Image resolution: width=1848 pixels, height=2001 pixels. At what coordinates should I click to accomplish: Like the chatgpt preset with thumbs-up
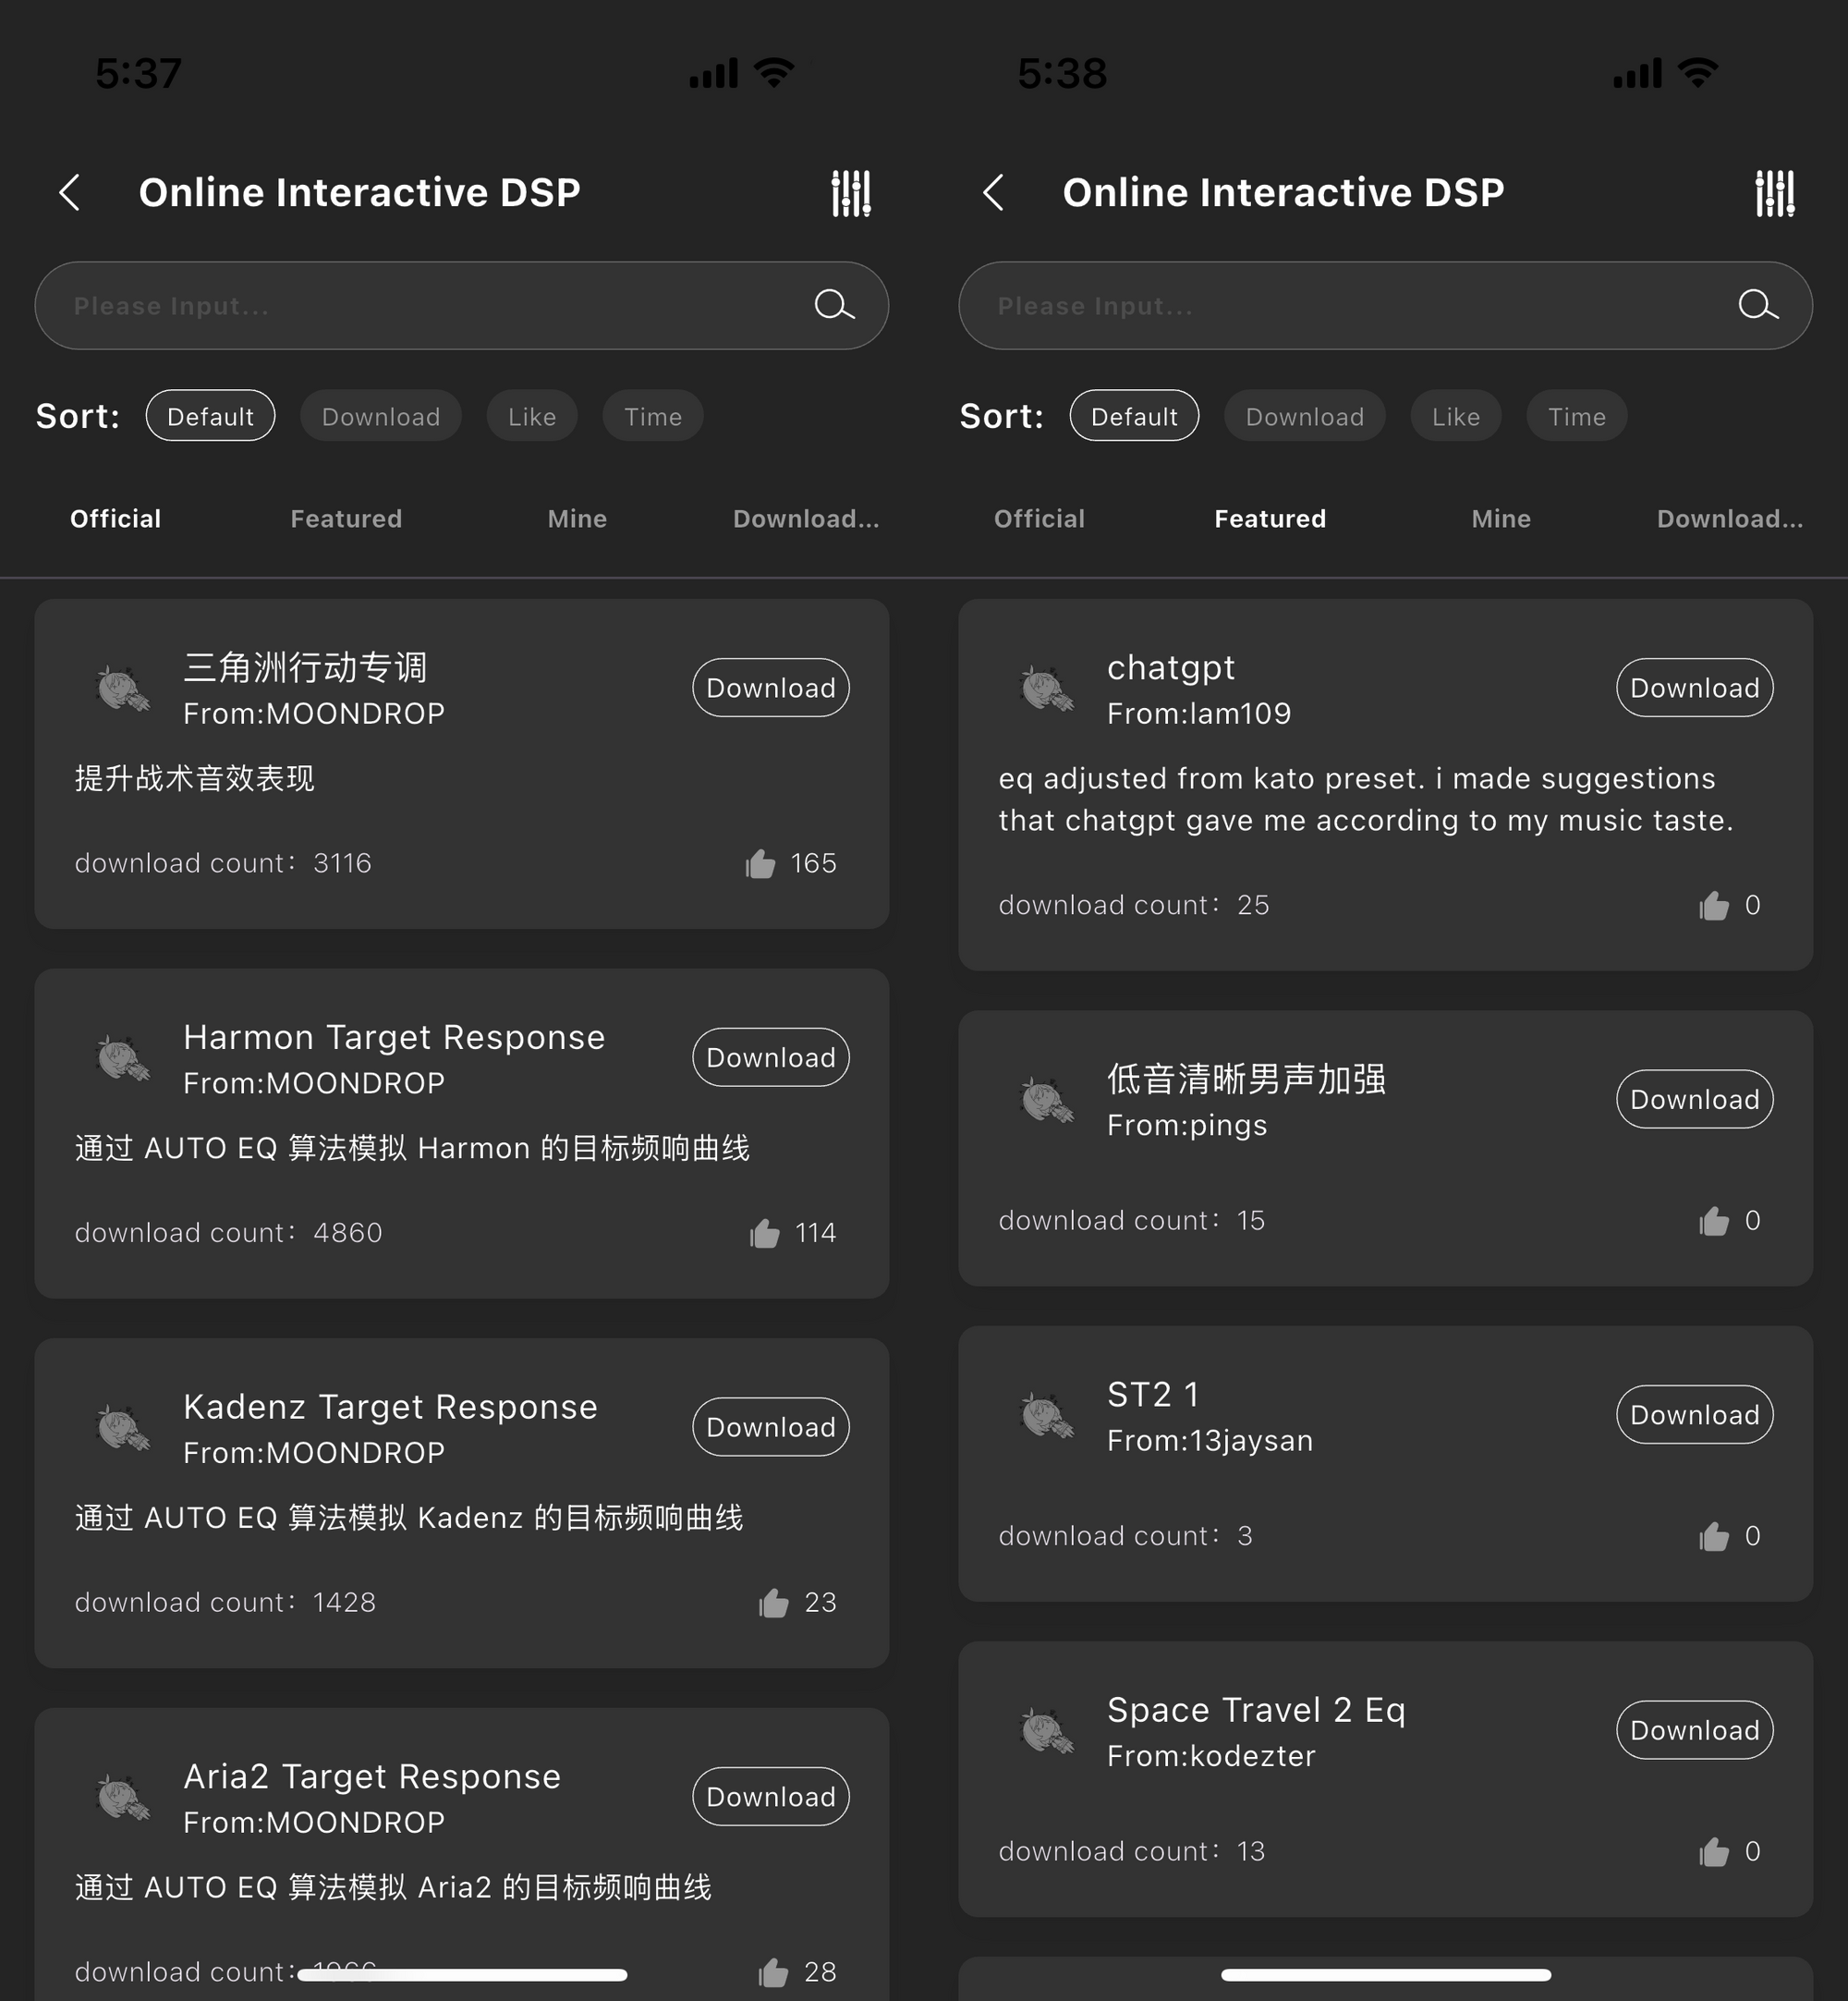point(1714,906)
